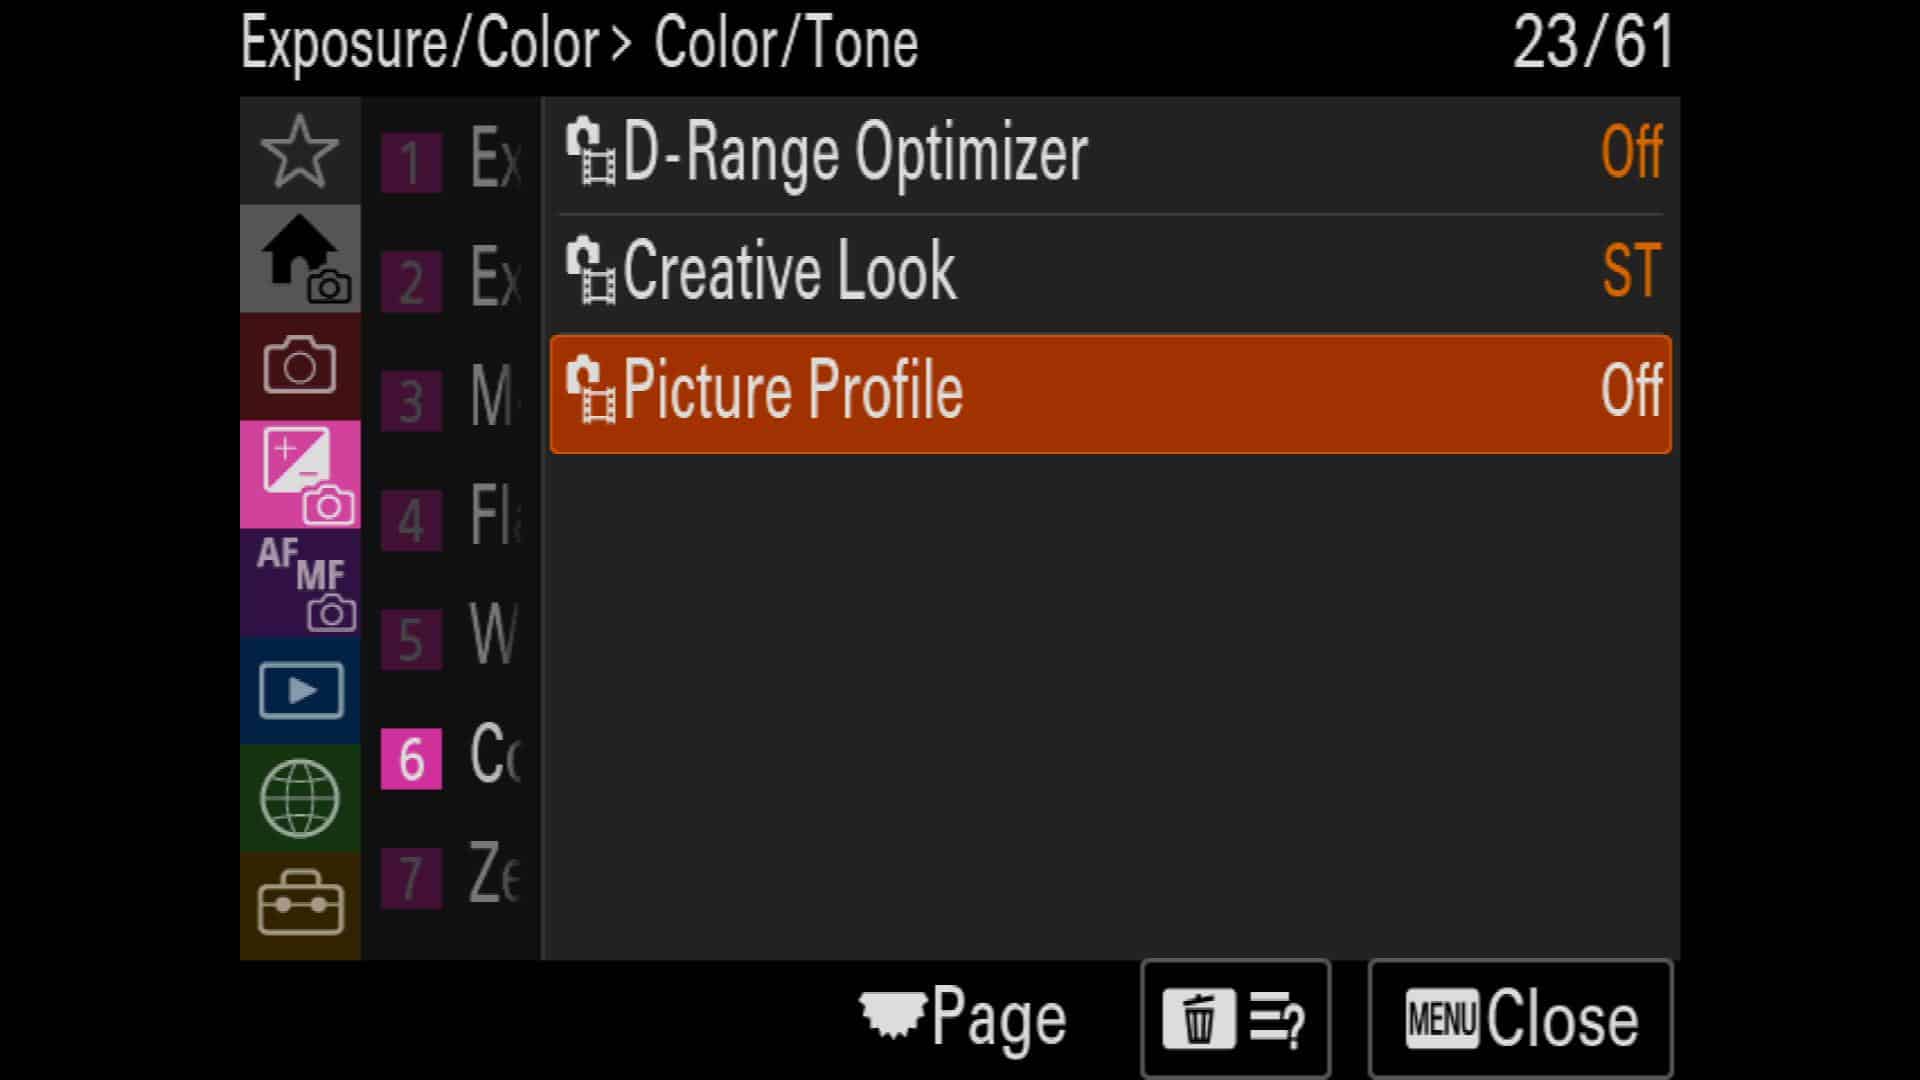This screenshot has height=1080, width=1920.
Task: Change the Picture Profile Off value
Action: click(x=1631, y=390)
